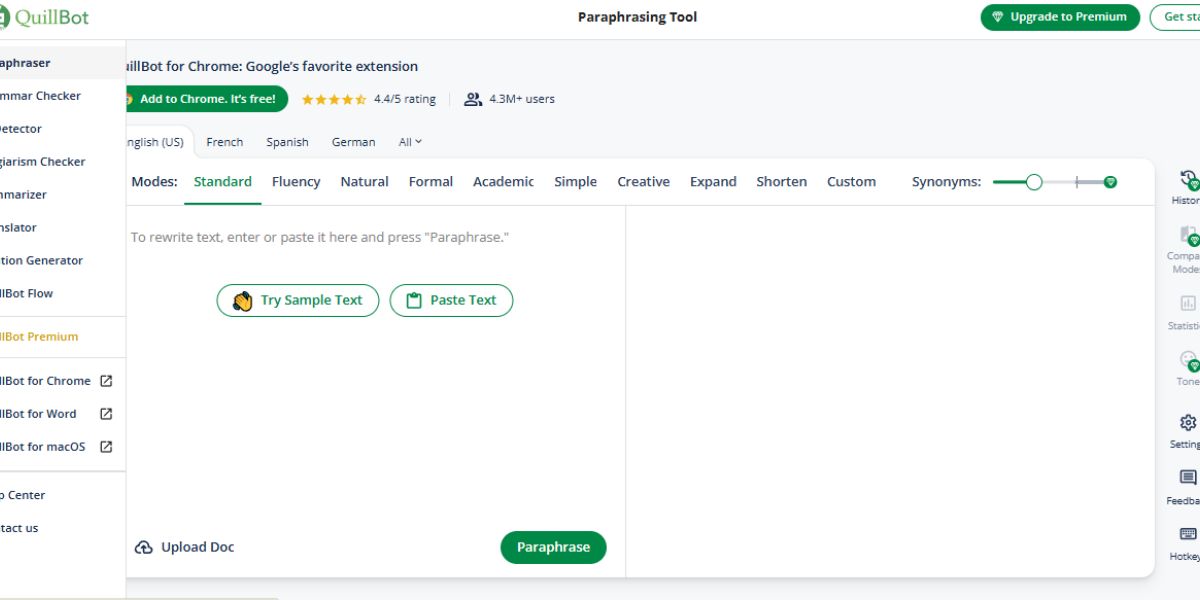The height and width of the screenshot is (600, 1200).
Task: Click Upgrade to Premium button
Action: (1060, 17)
